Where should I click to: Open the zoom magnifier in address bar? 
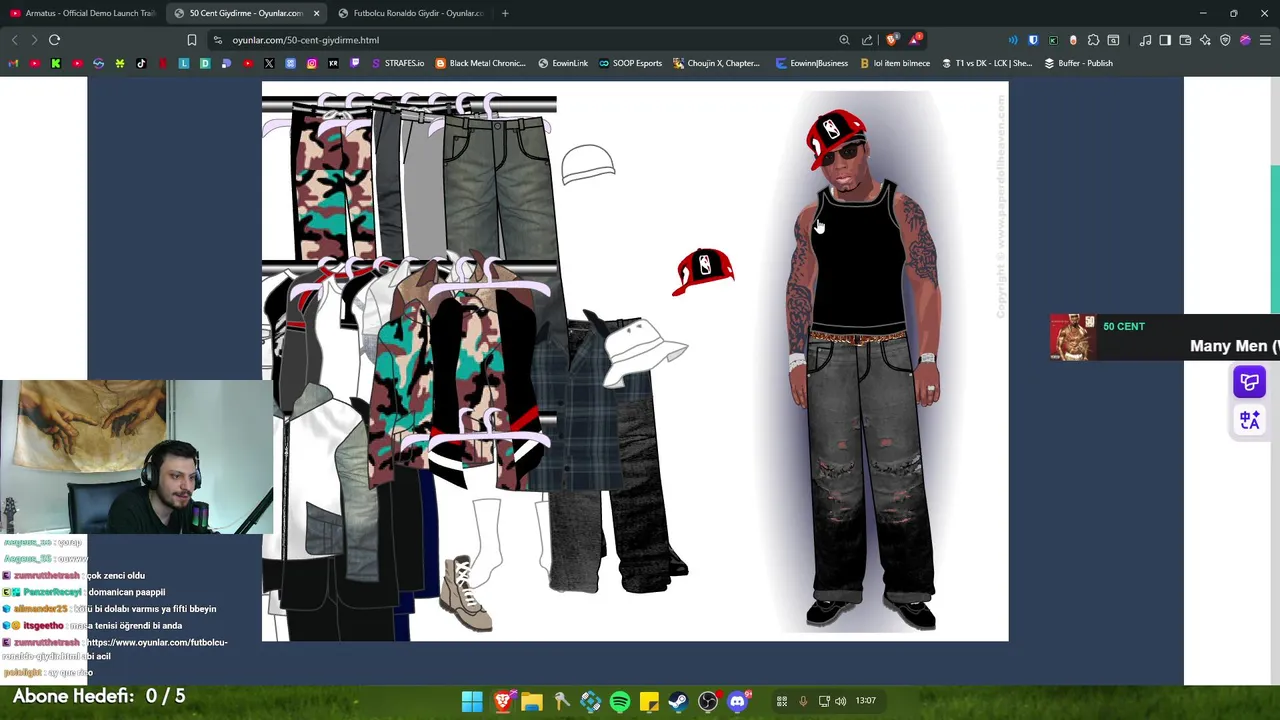pos(844,40)
